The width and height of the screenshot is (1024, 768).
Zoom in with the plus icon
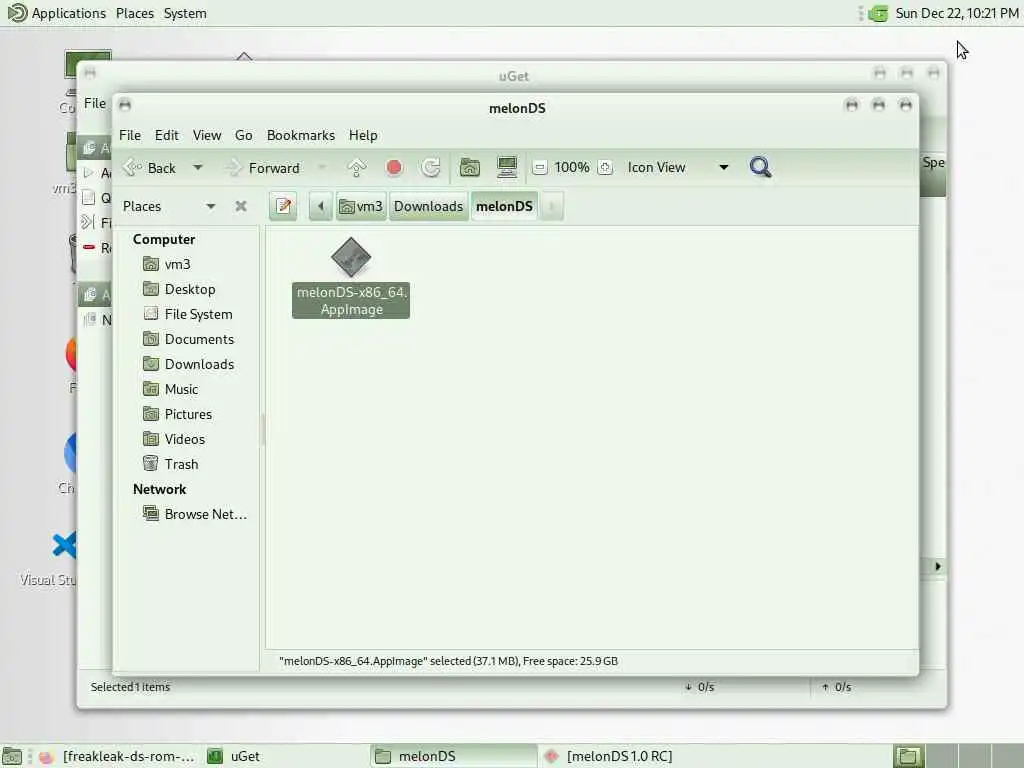point(605,168)
